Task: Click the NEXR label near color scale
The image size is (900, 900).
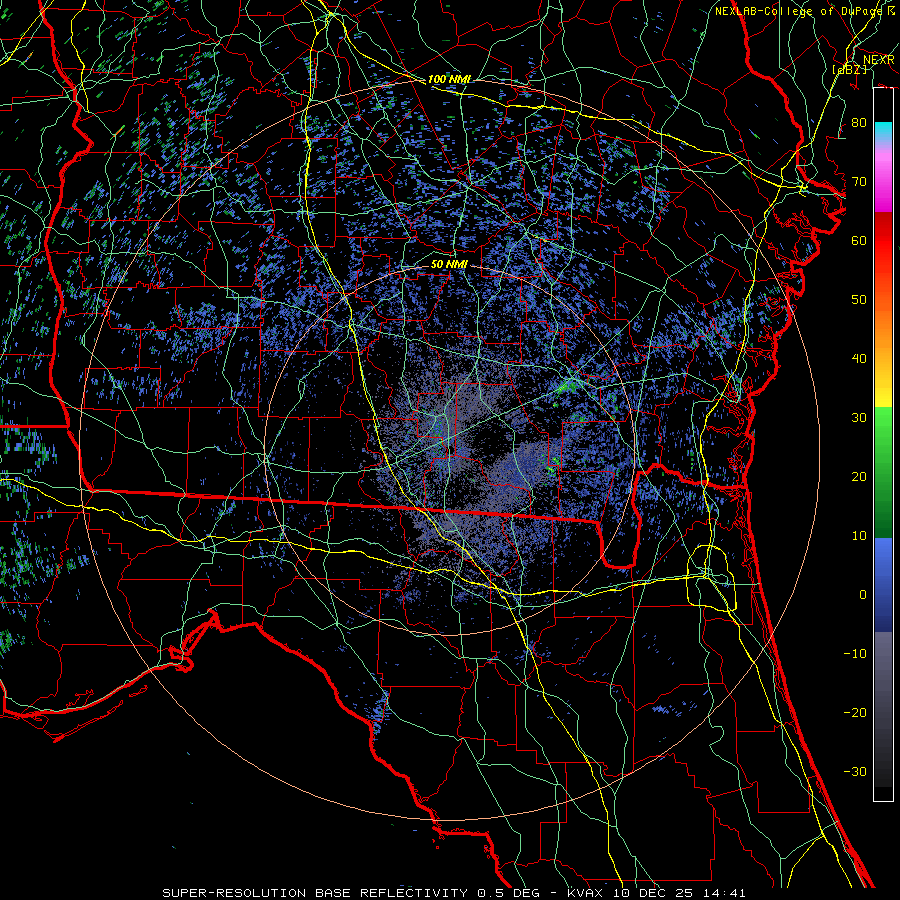Action: (879, 60)
